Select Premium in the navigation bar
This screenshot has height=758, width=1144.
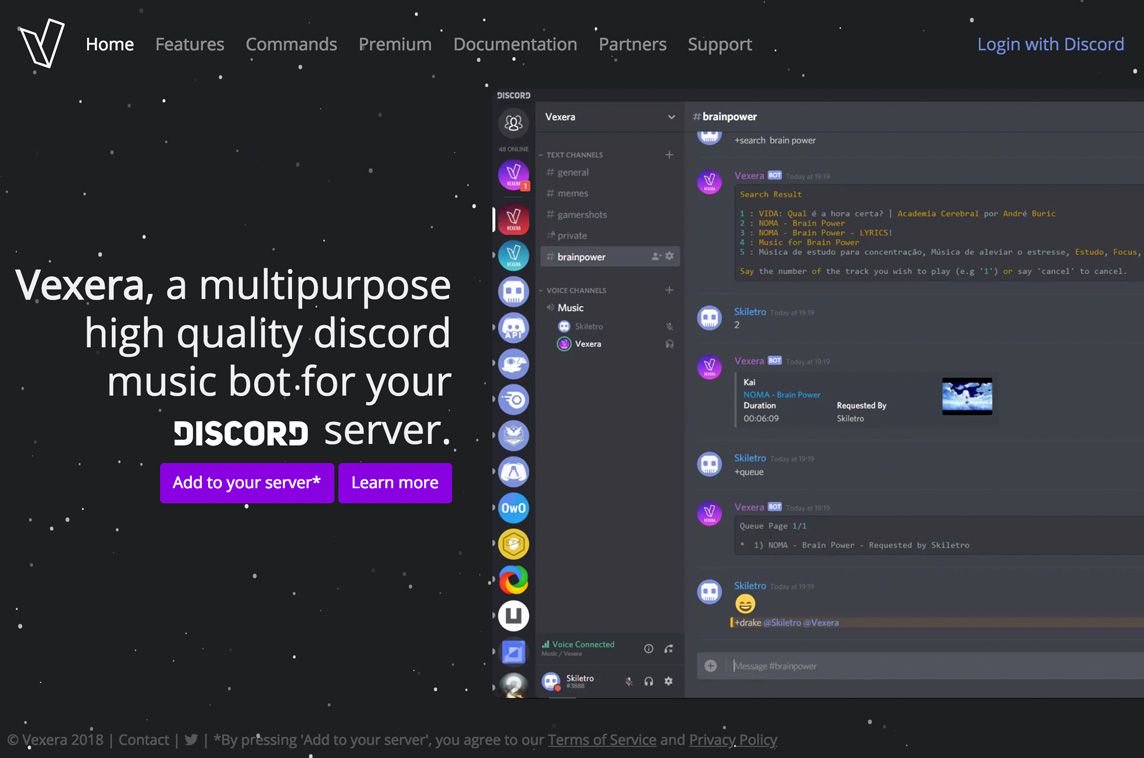394,44
